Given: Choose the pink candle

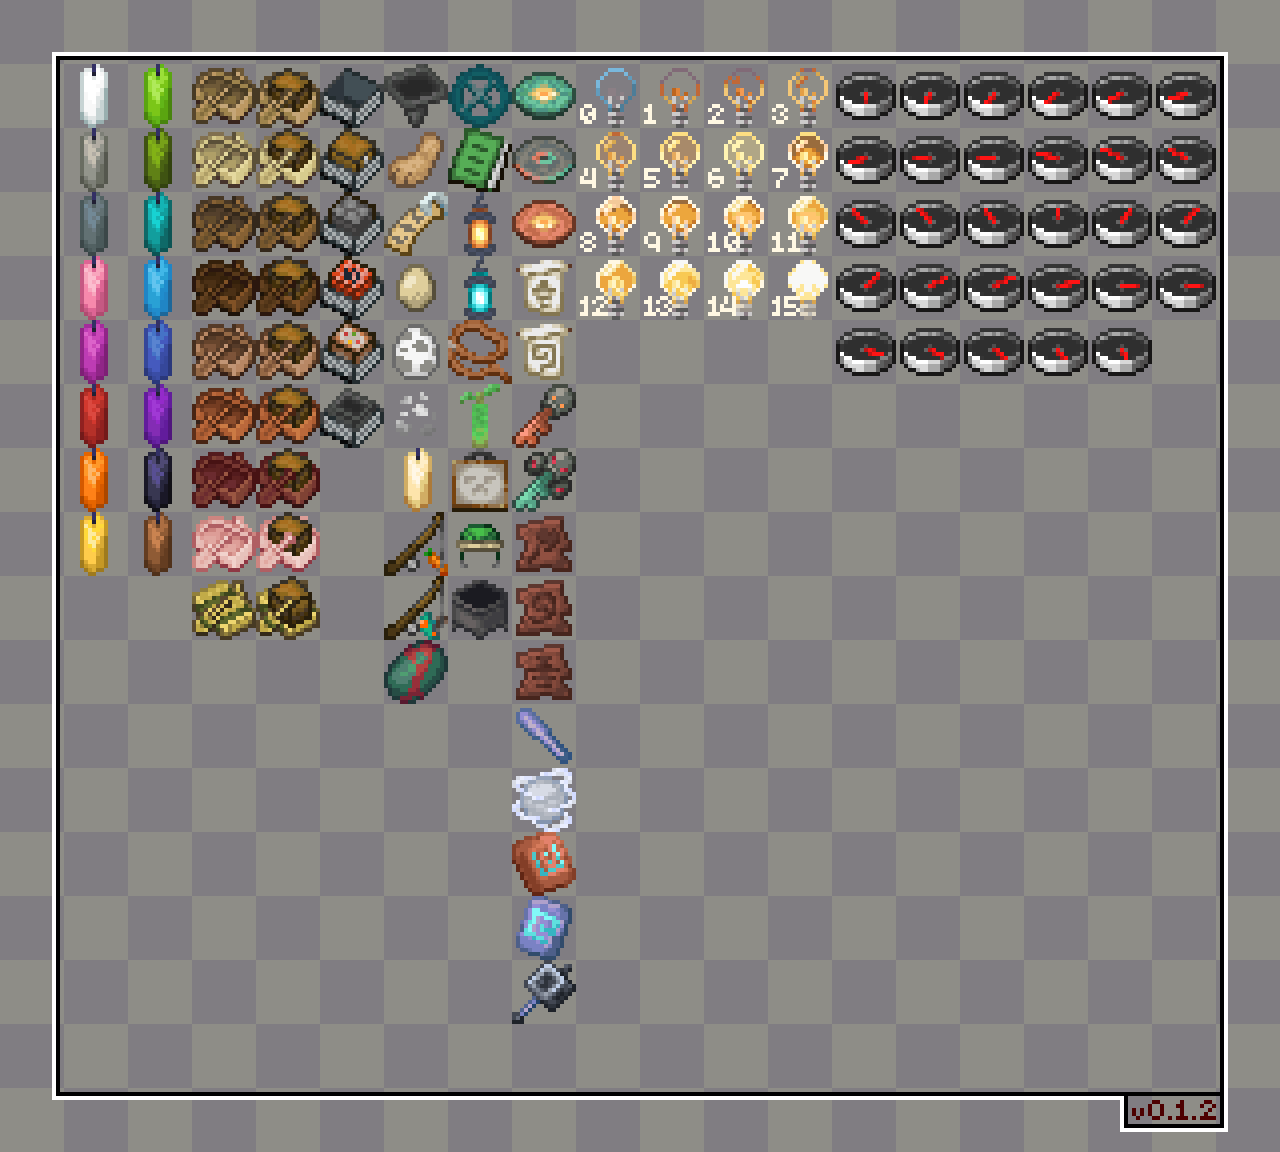Looking at the screenshot, I should tap(93, 288).
